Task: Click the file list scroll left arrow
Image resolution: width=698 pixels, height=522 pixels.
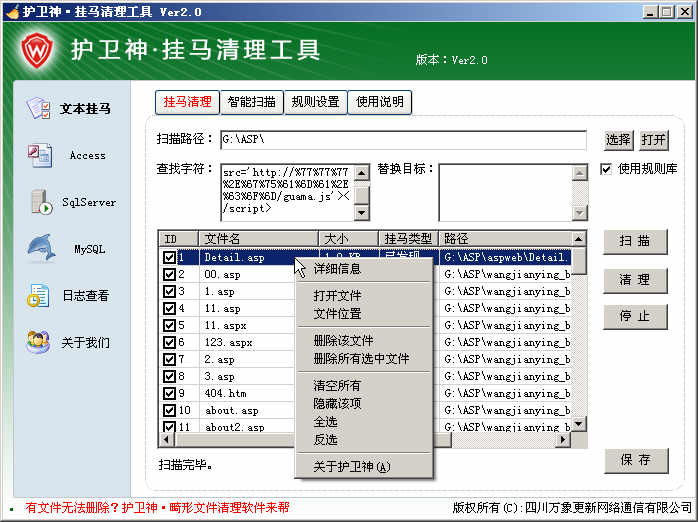Action: click(x=166, y=440)
